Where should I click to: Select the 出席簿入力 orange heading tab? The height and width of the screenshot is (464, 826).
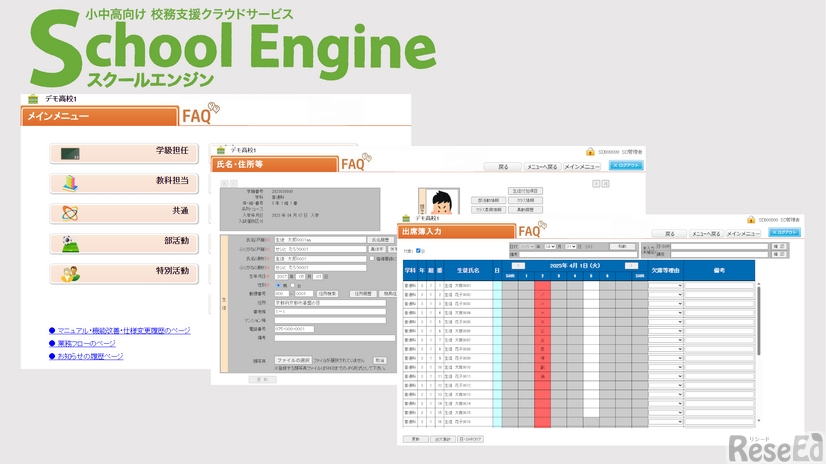point(457,232)
